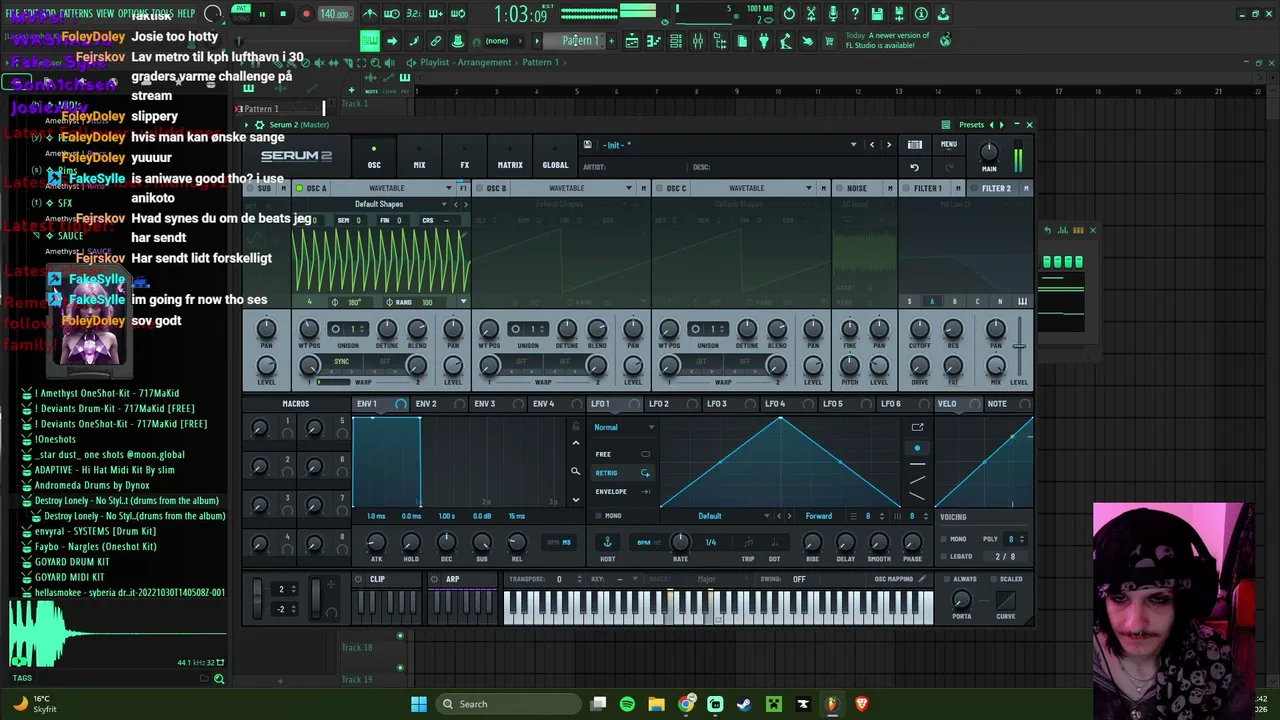Select the LFO FREE trigger mode
Viewport: 1280px width, 720px height.
click(x=621, y=454)
